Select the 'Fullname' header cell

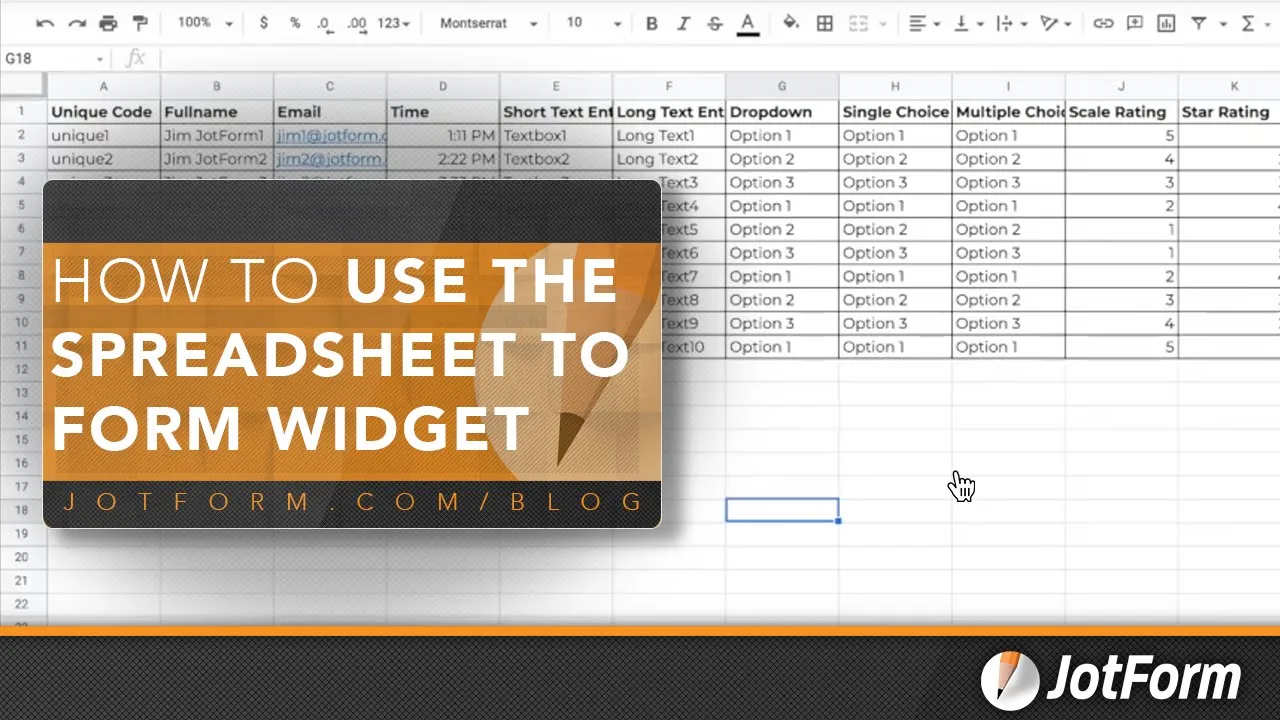[x=217, y=112]
